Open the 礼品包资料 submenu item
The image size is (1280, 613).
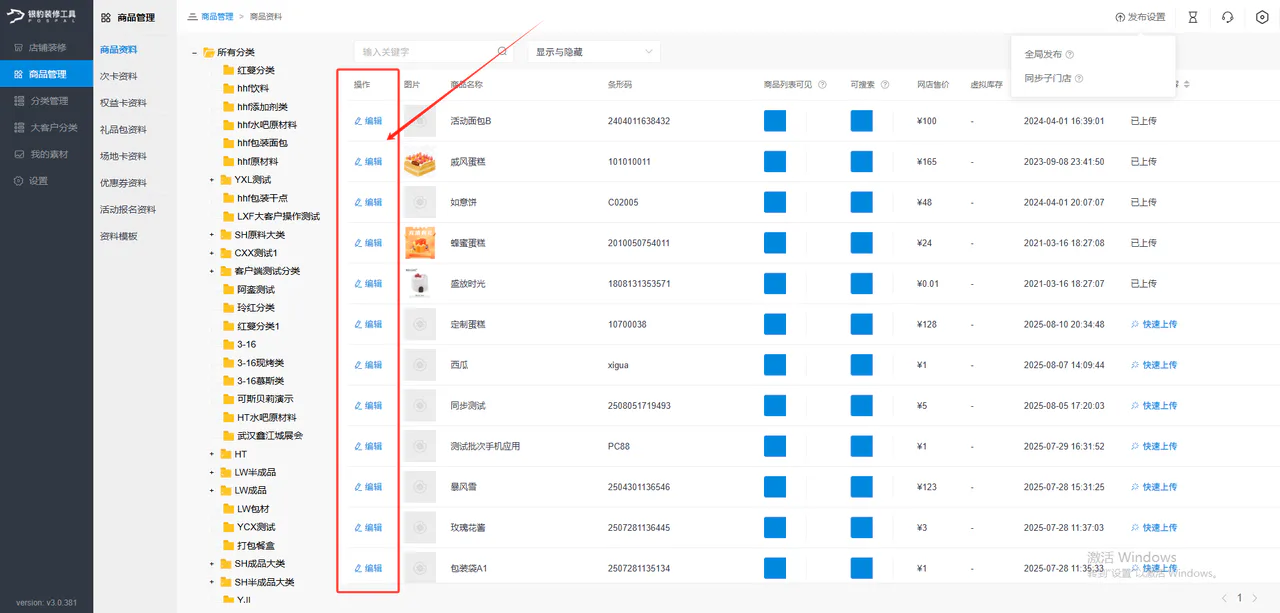123,130
